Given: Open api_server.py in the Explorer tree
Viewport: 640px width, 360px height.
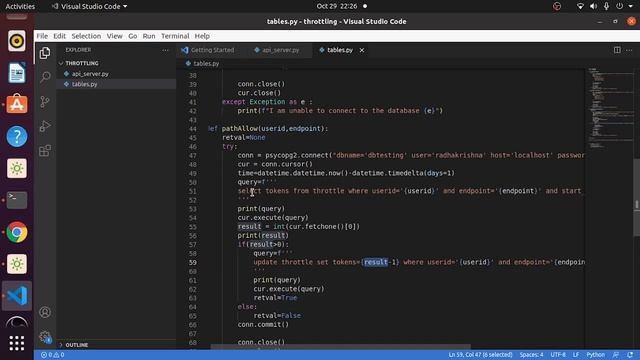Looking at the screenshot, I should [90, 74].
